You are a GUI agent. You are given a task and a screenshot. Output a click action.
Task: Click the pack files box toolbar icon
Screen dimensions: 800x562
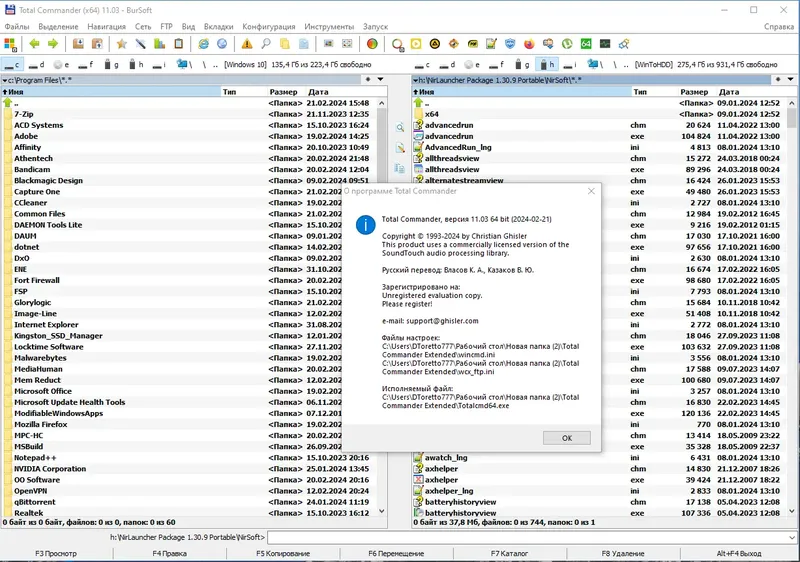click(x=78, y=44)
